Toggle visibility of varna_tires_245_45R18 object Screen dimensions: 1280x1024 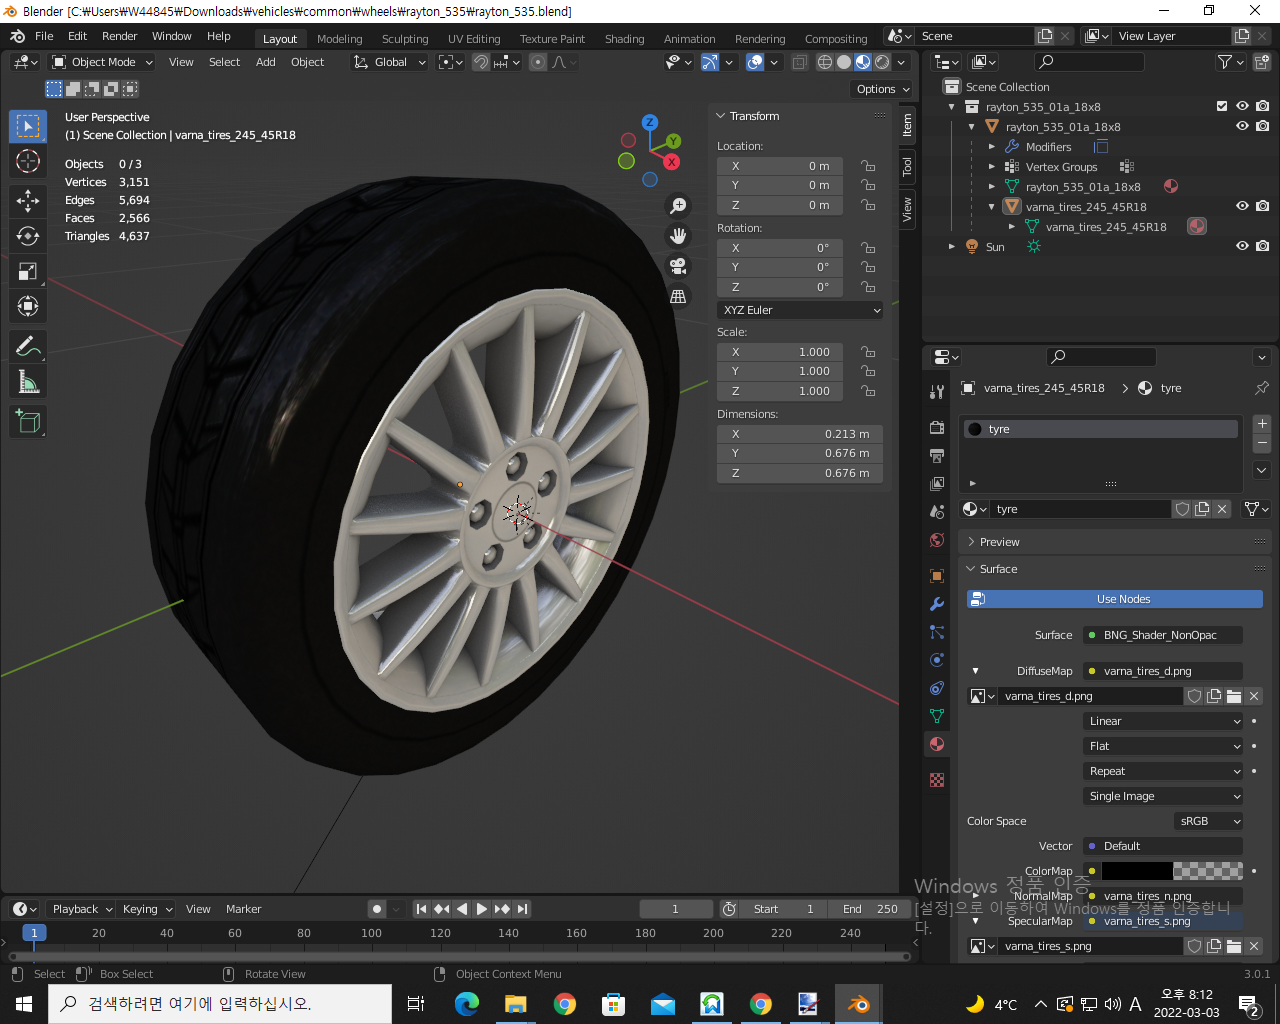(x=1242, y=206)
